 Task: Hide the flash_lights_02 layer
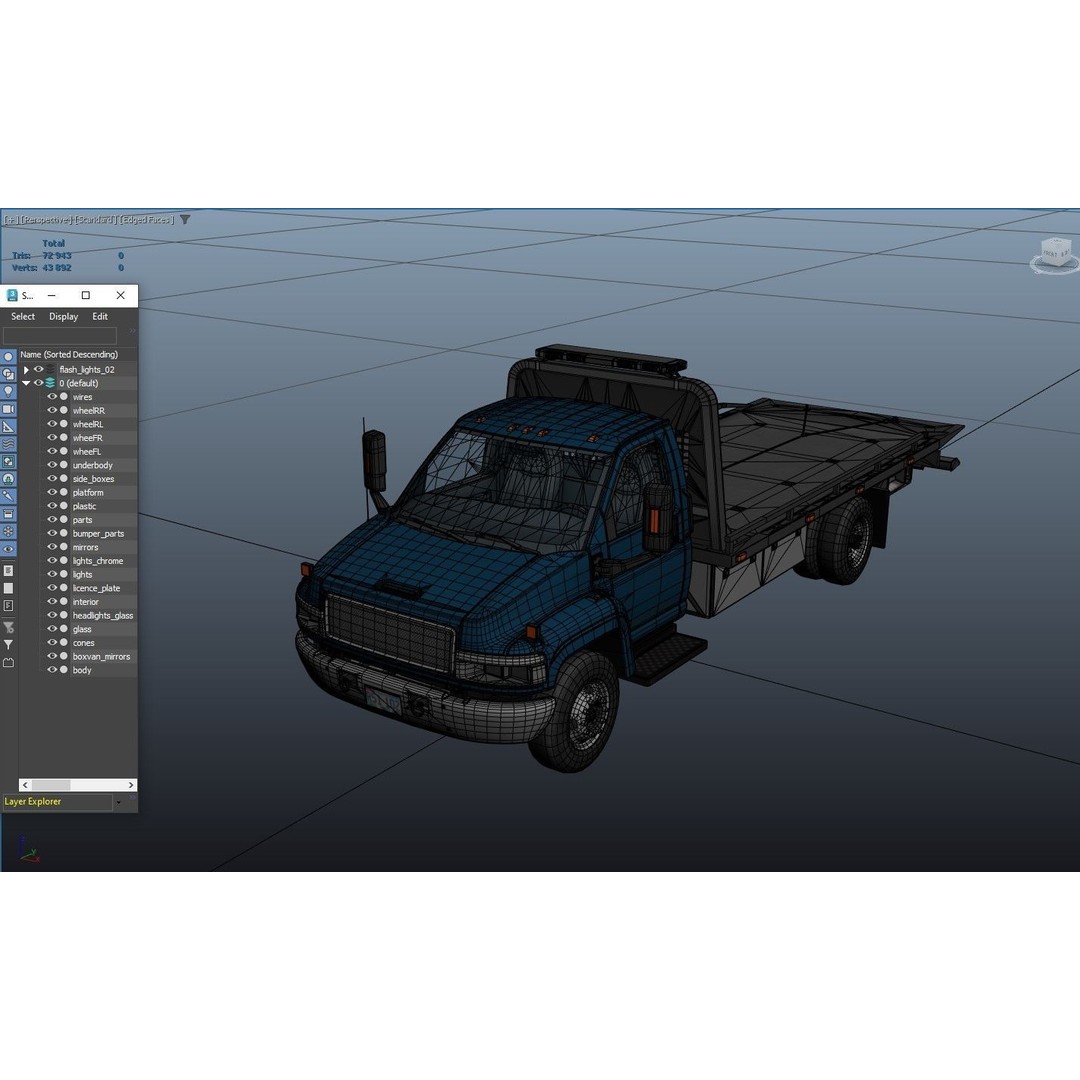[x=38, y=369]
